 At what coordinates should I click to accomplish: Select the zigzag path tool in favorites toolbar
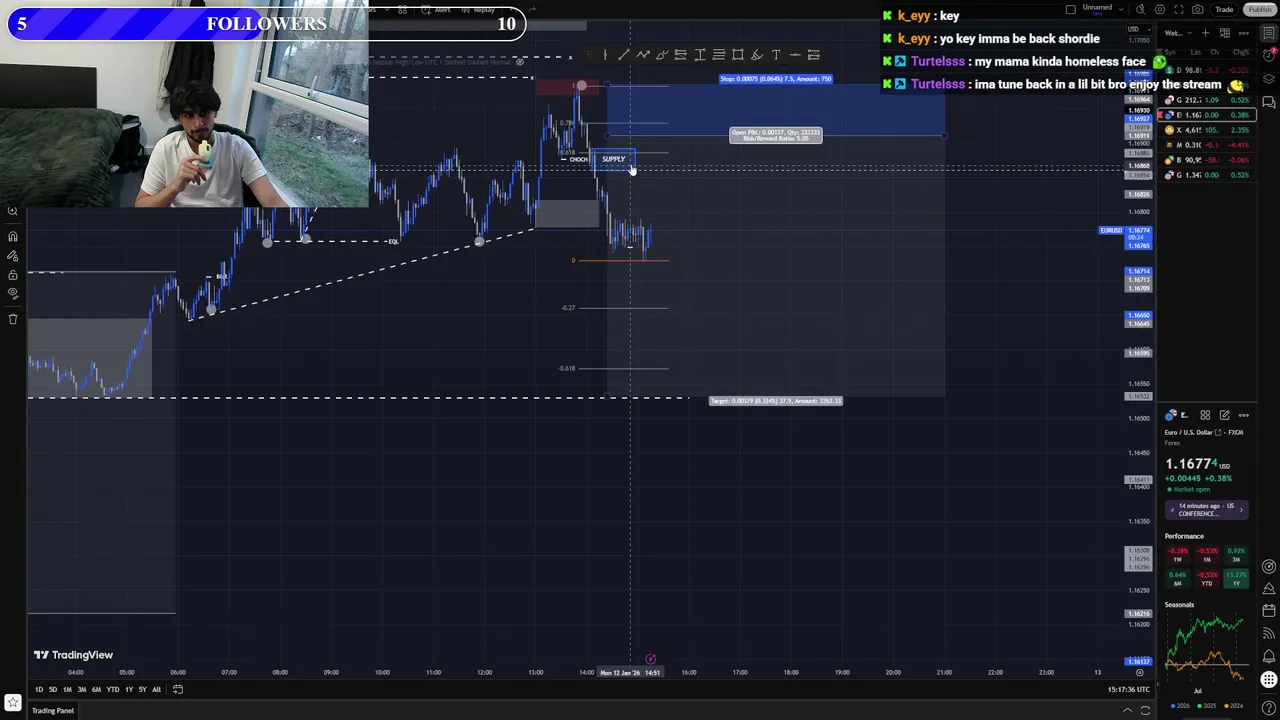click(x=643, y=55)
